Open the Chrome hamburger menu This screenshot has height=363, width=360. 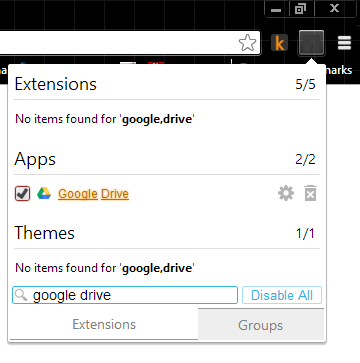tap(344, 43)
